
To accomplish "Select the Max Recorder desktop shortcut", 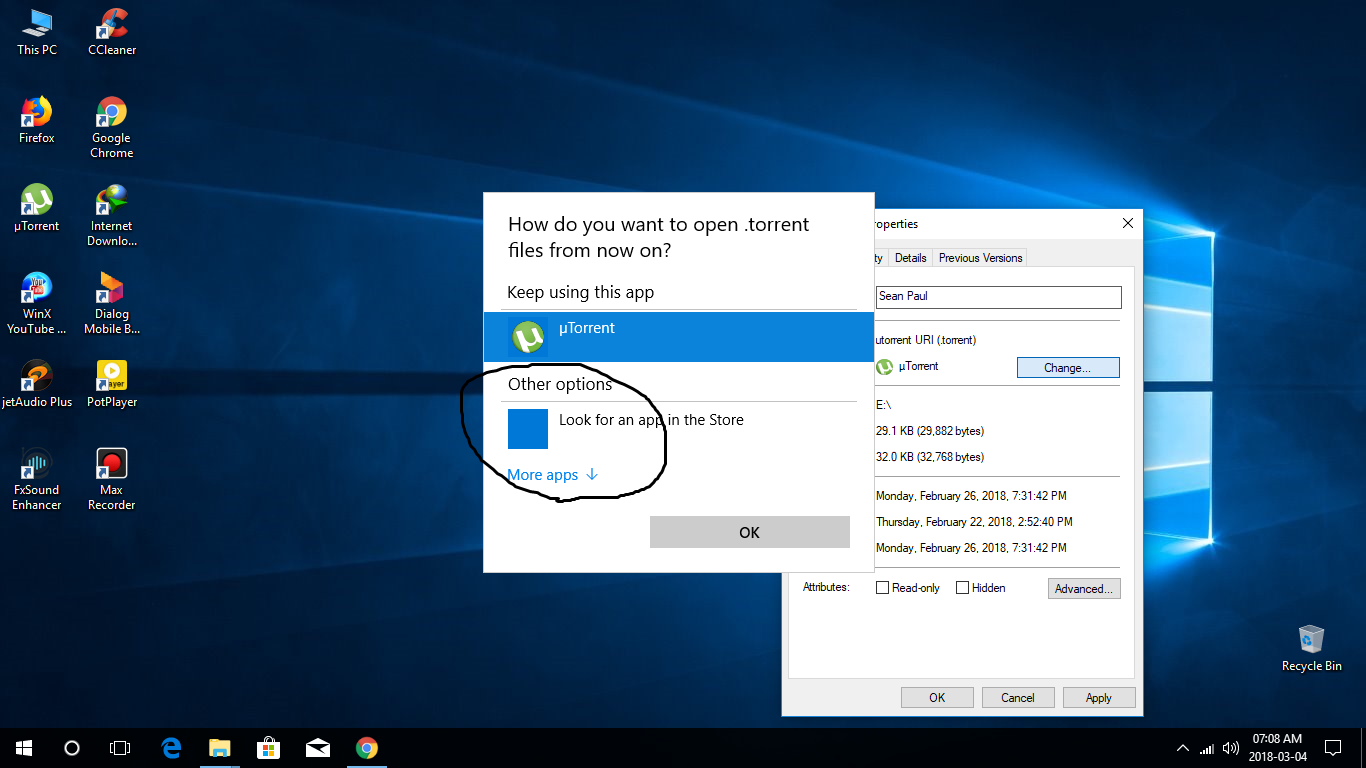I will (x=112, y=480).
